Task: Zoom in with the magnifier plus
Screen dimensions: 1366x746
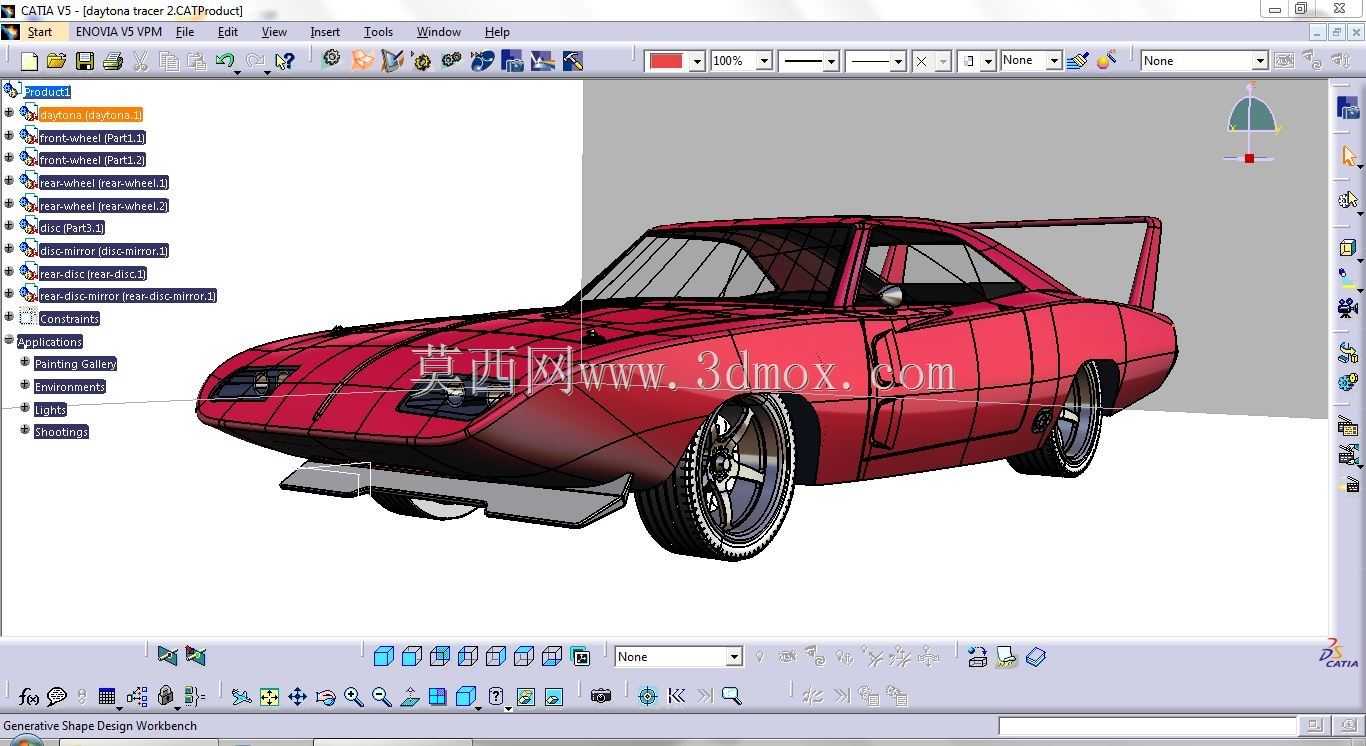Action: (x=353, y=697)
